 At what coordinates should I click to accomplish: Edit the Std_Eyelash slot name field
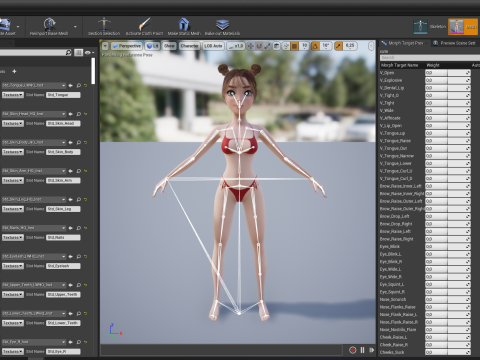point(63,266)
